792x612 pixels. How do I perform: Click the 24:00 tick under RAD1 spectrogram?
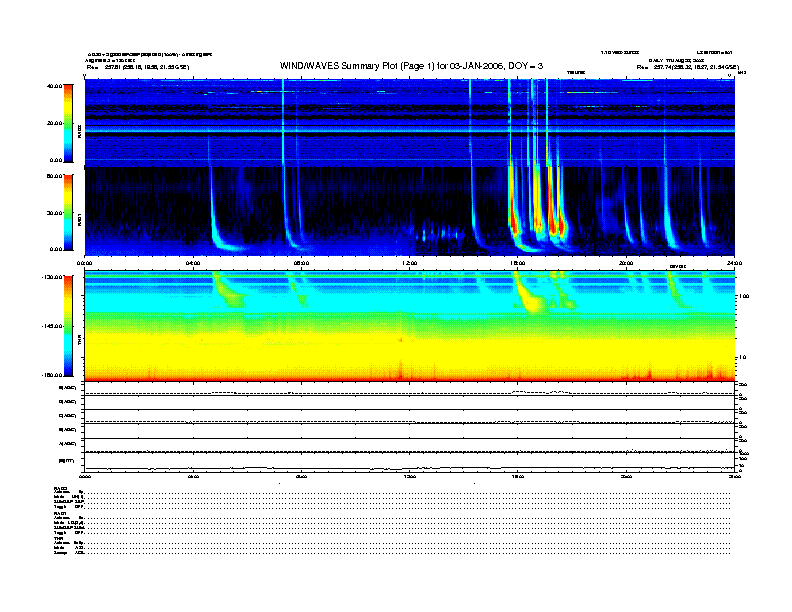click(734, 263)
